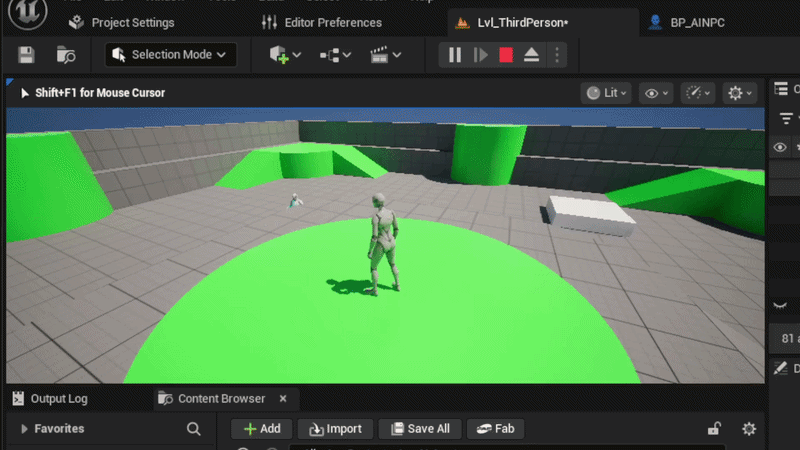Open the viewport performance scalability dropdown

pos(697,93)
